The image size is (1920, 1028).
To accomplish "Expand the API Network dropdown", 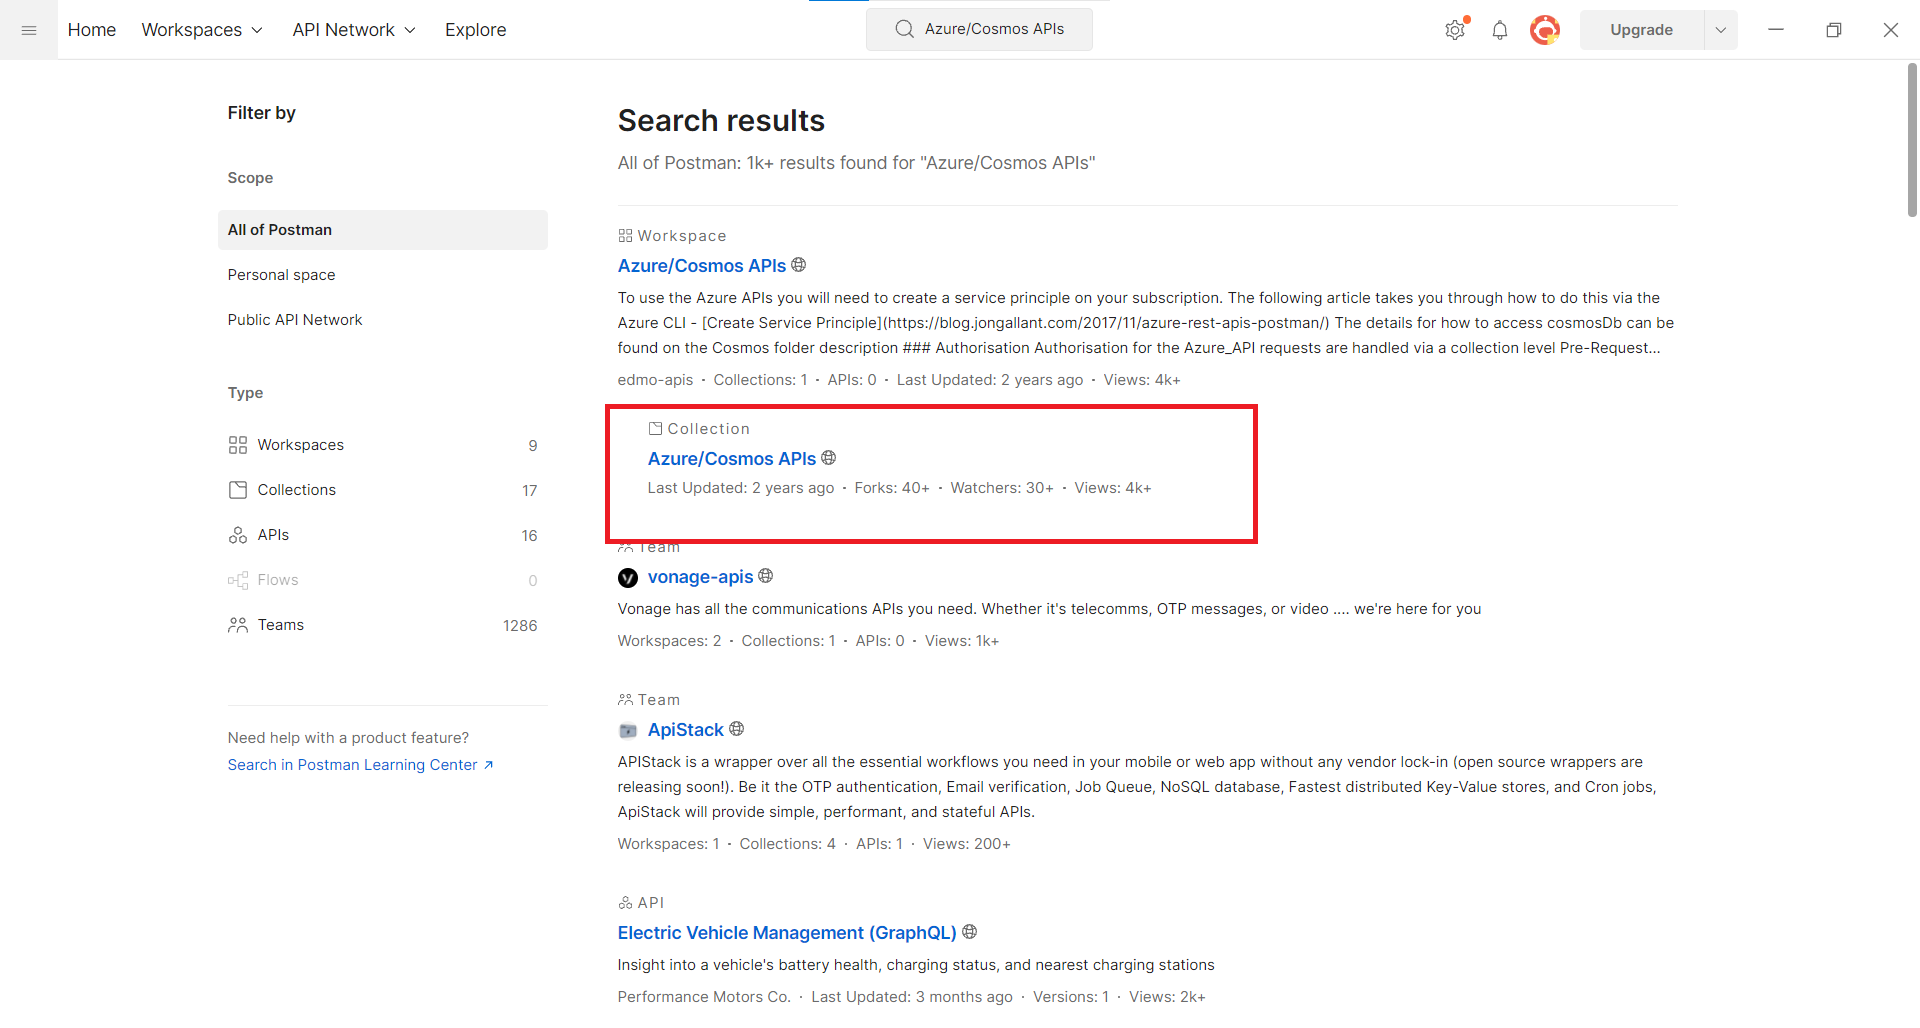I will pos(354,30).
